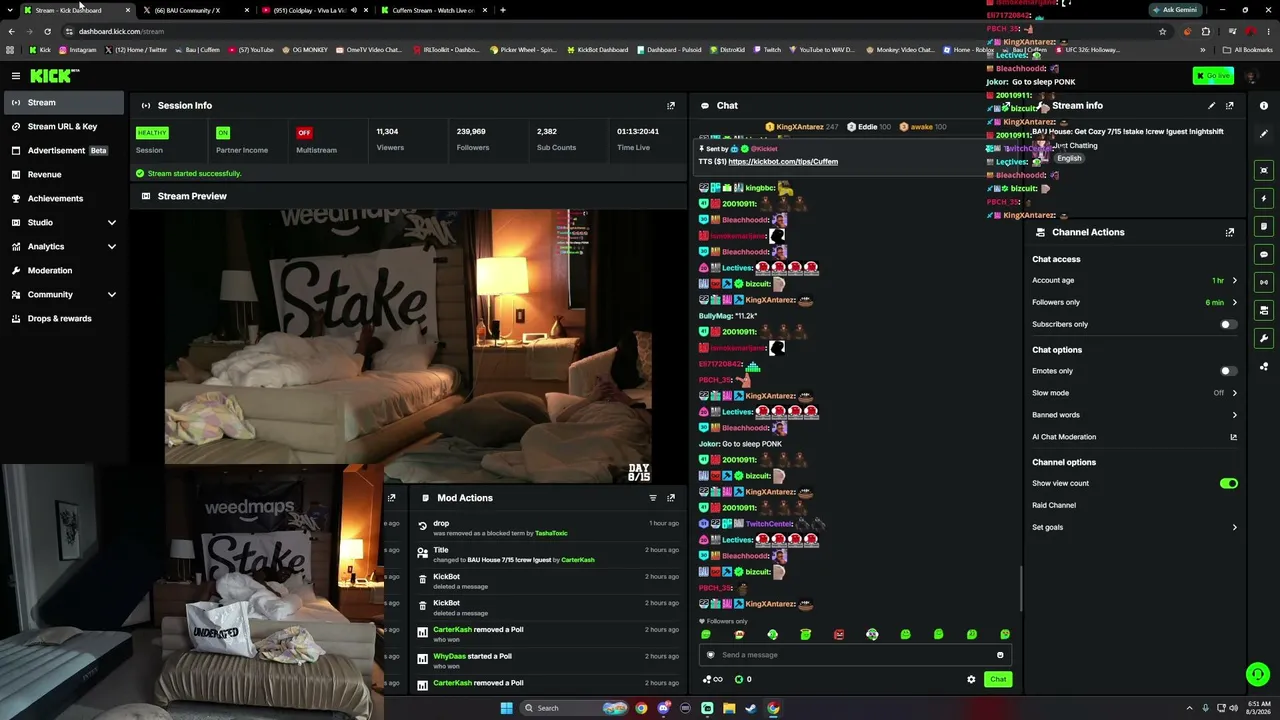Pop out the Session Info panel
1280x720 pixels.
click(671, 105)
